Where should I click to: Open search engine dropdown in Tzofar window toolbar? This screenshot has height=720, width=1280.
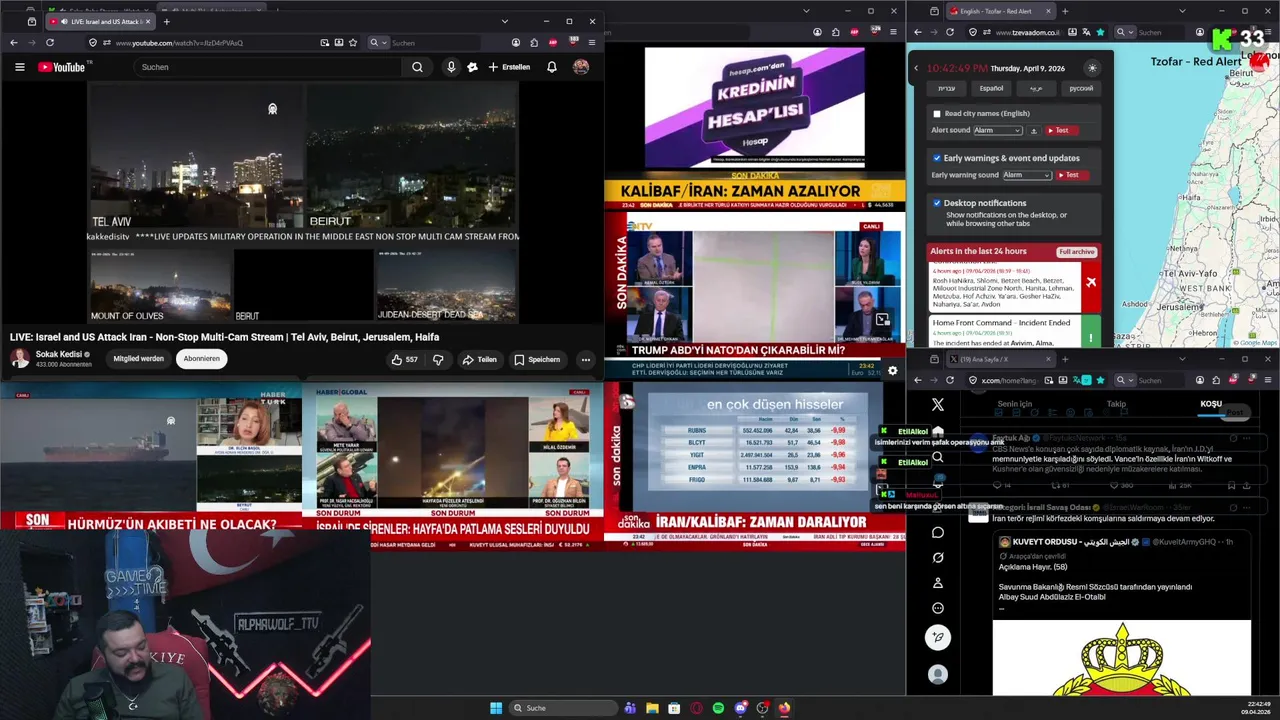click(1124, 32)
